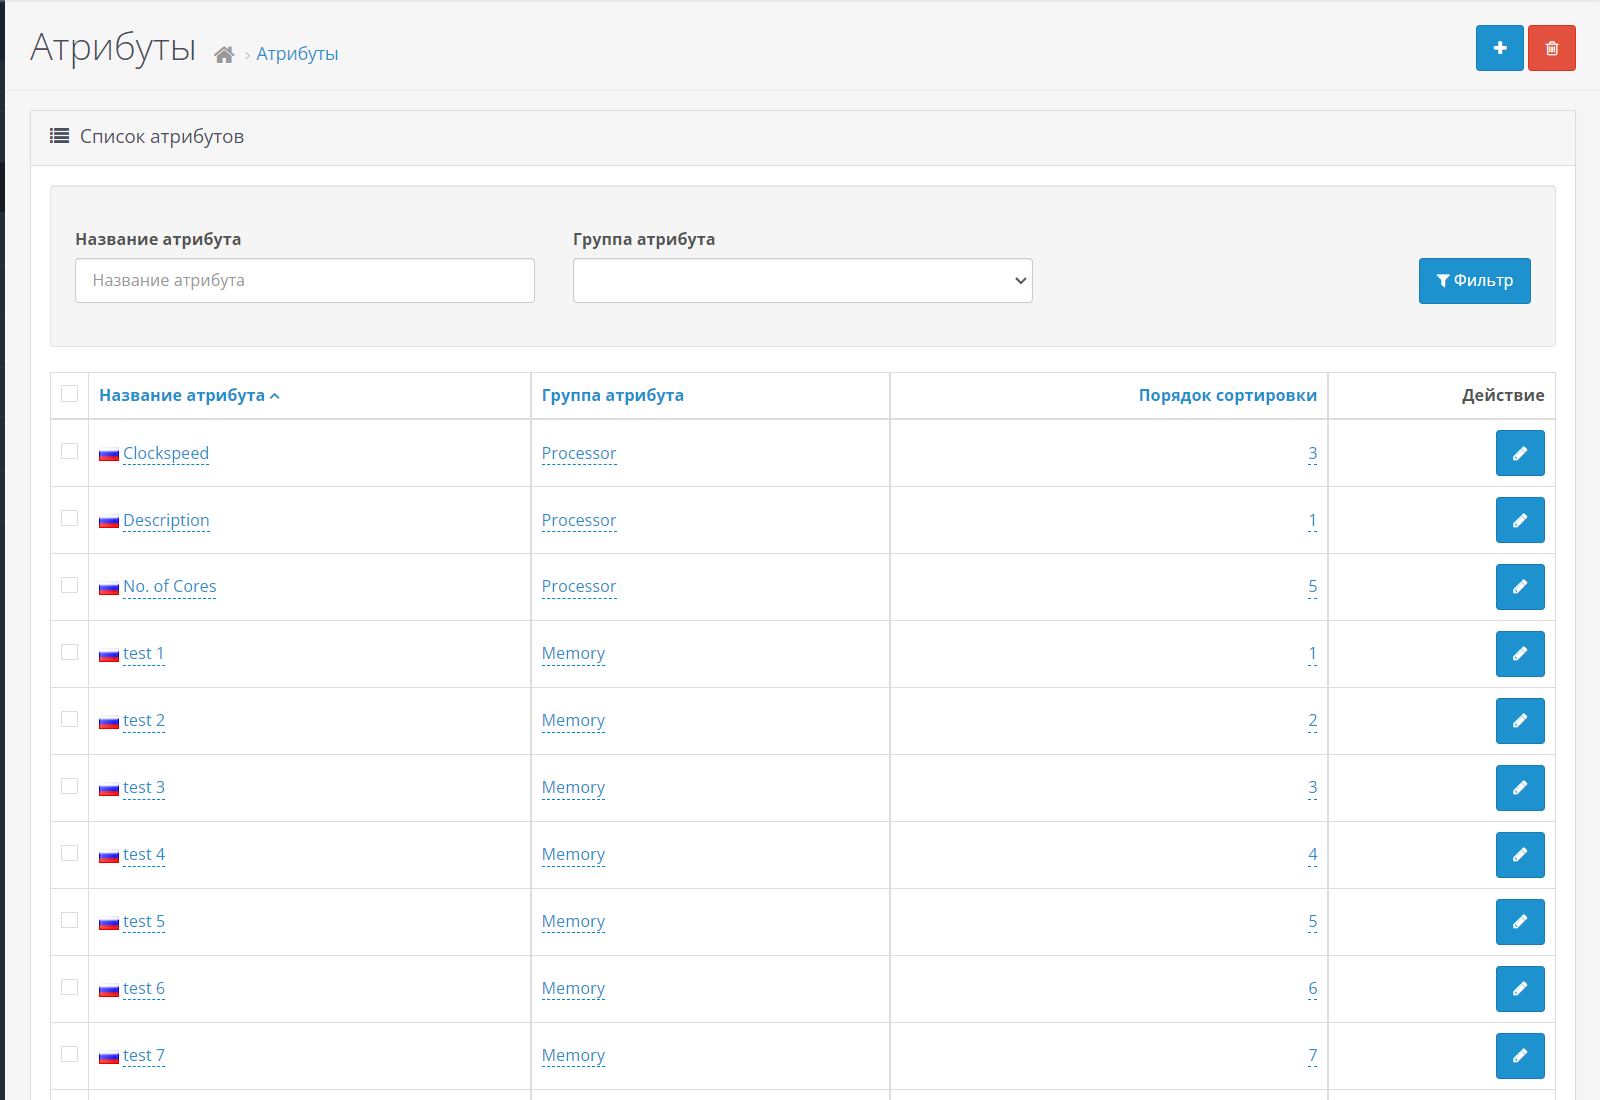Select the test 1 row checkbox
The width and height of the screenshot is (1600, 1100).
click(x=69, y=652)
